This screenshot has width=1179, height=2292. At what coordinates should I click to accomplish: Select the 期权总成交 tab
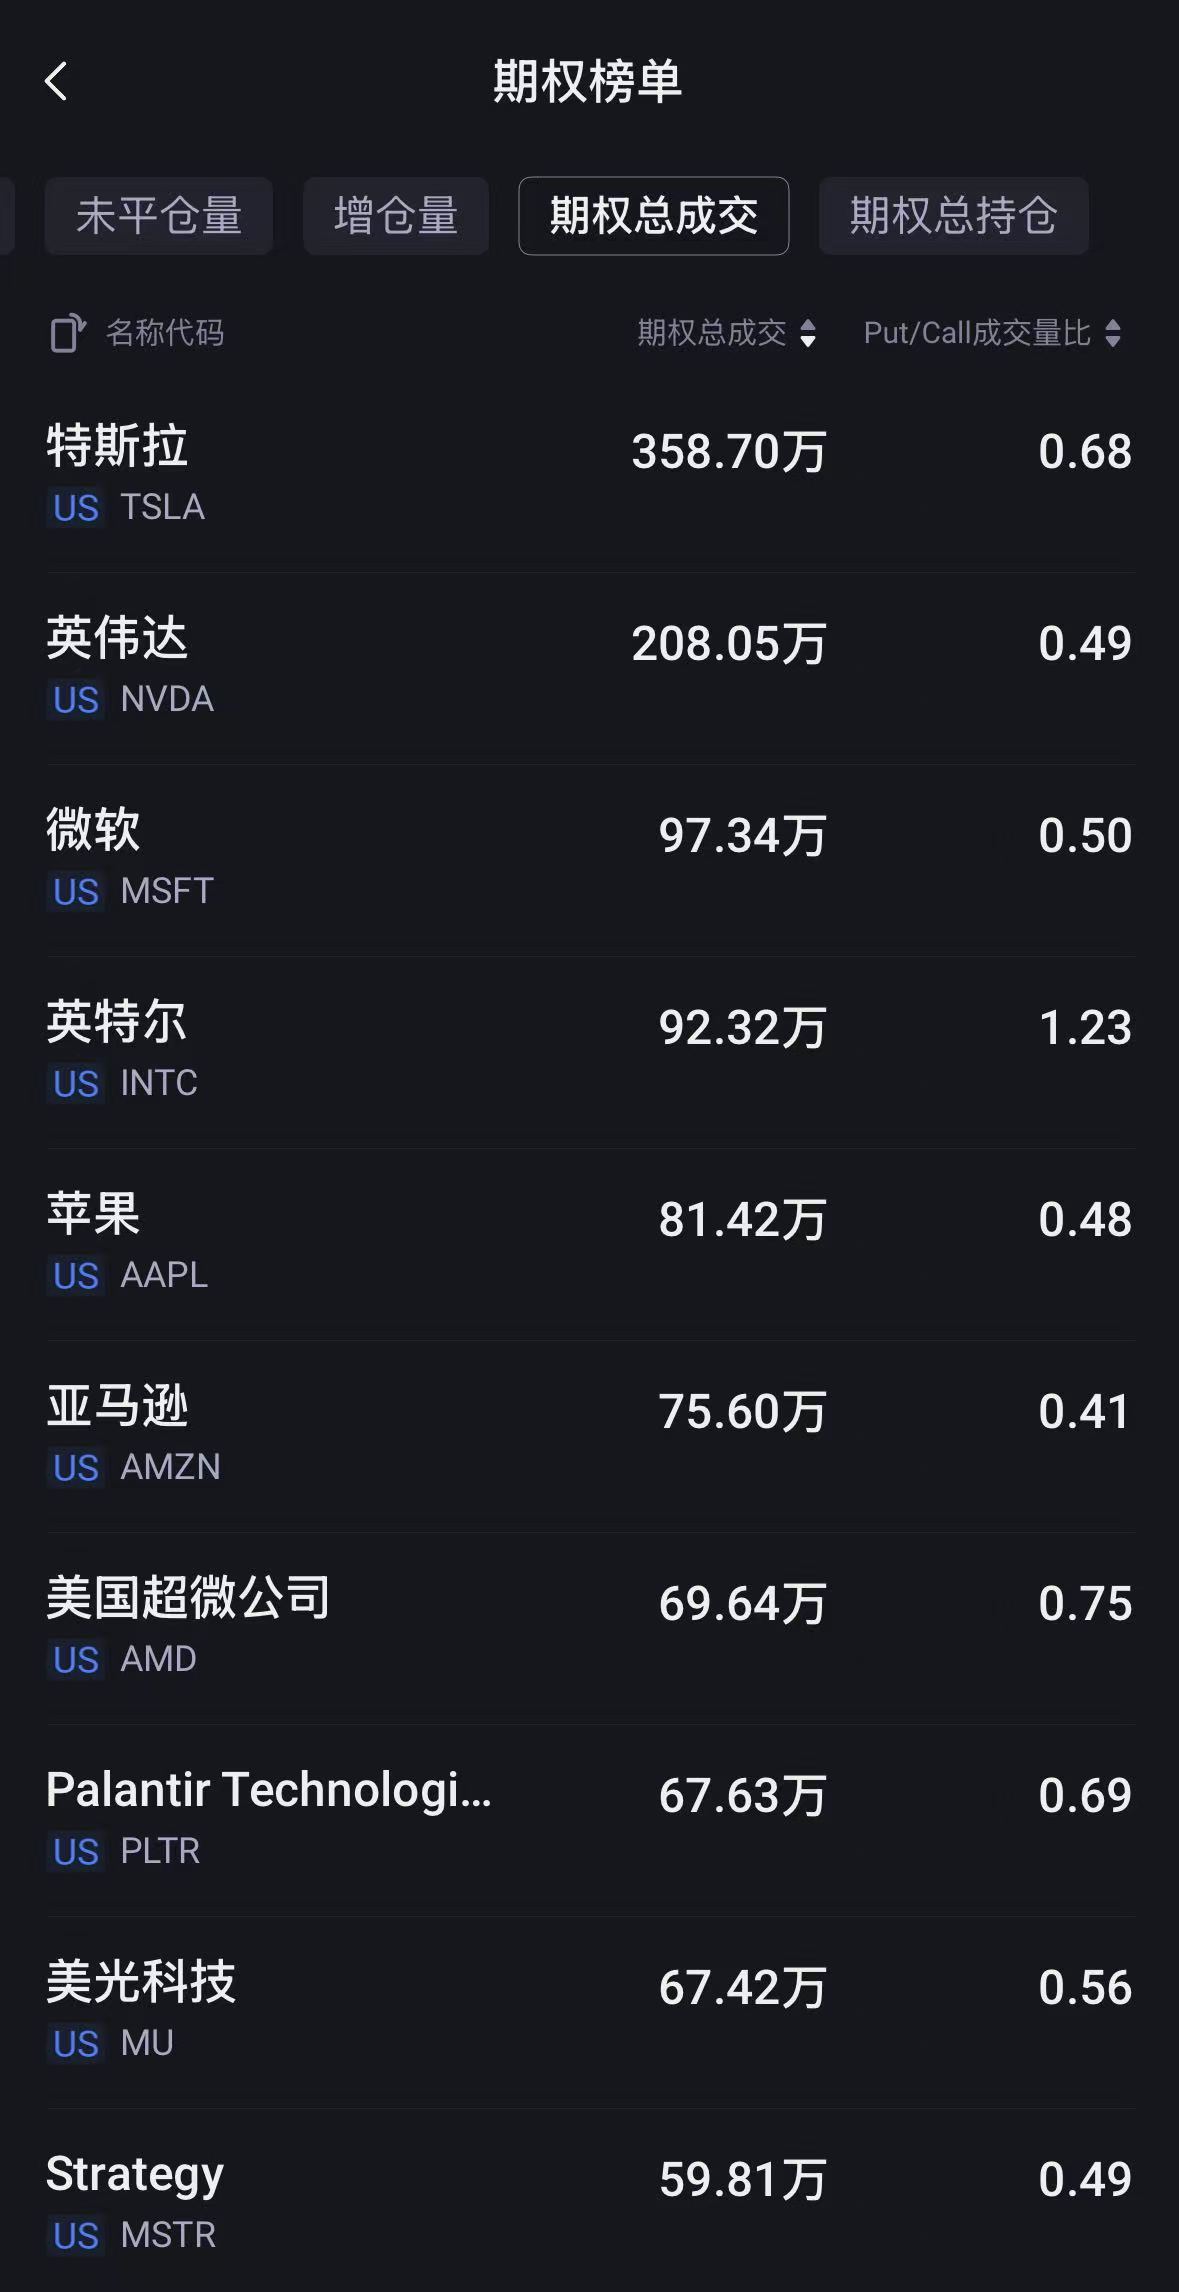coord(653,216)
